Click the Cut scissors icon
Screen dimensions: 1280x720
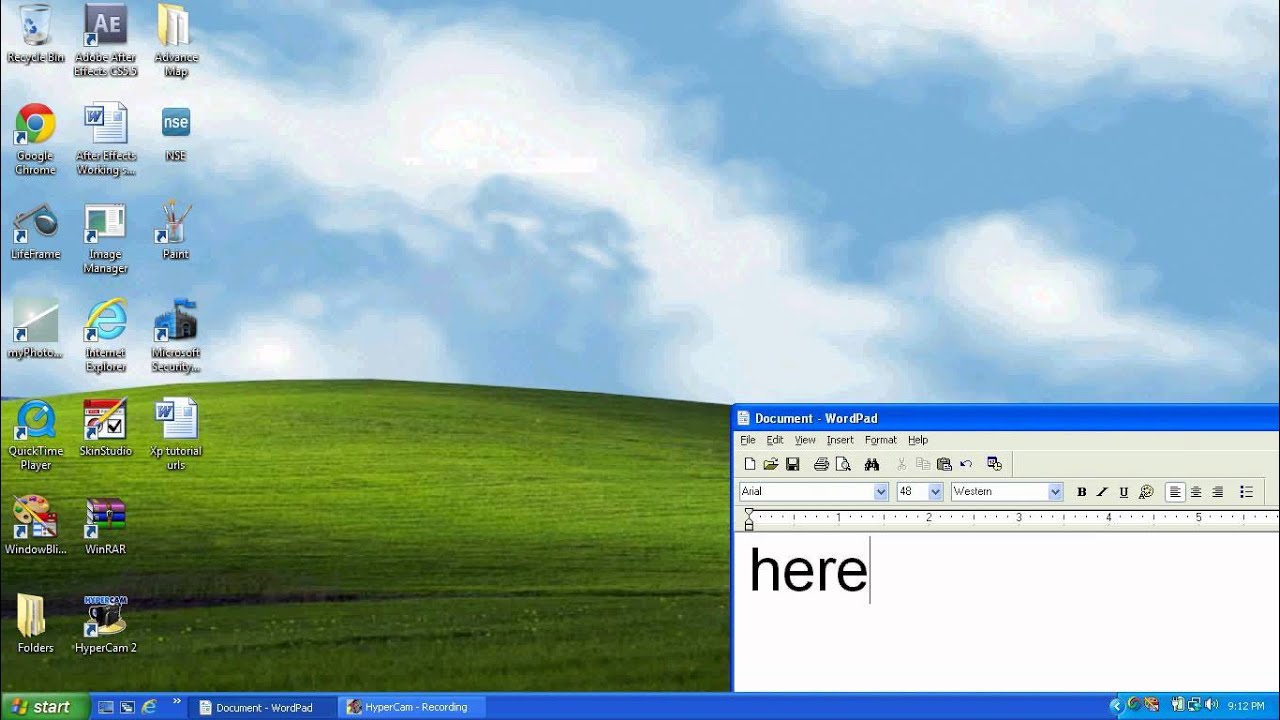click(x=901, y=464)
